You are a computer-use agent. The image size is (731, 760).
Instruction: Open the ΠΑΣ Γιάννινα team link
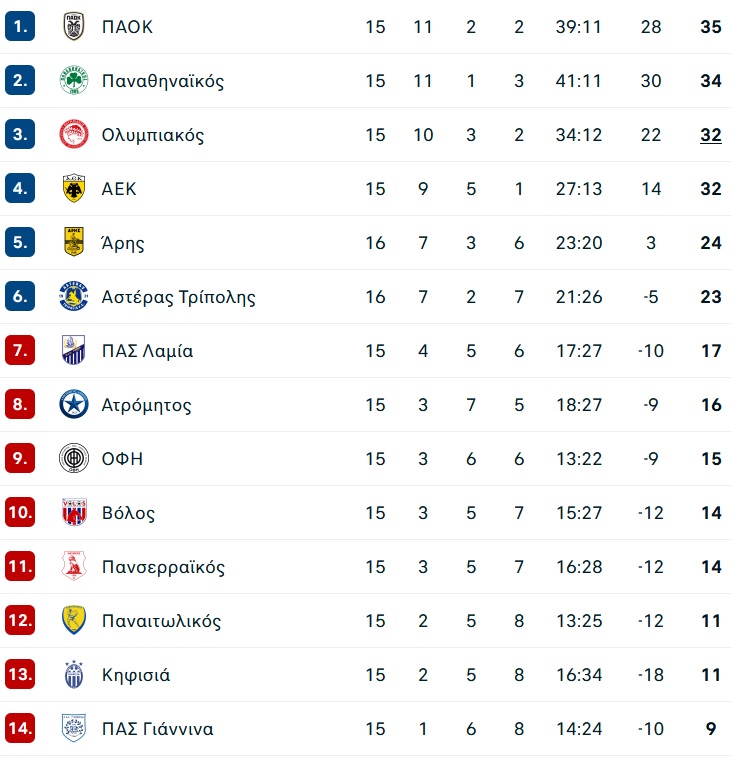click(158, 728)
